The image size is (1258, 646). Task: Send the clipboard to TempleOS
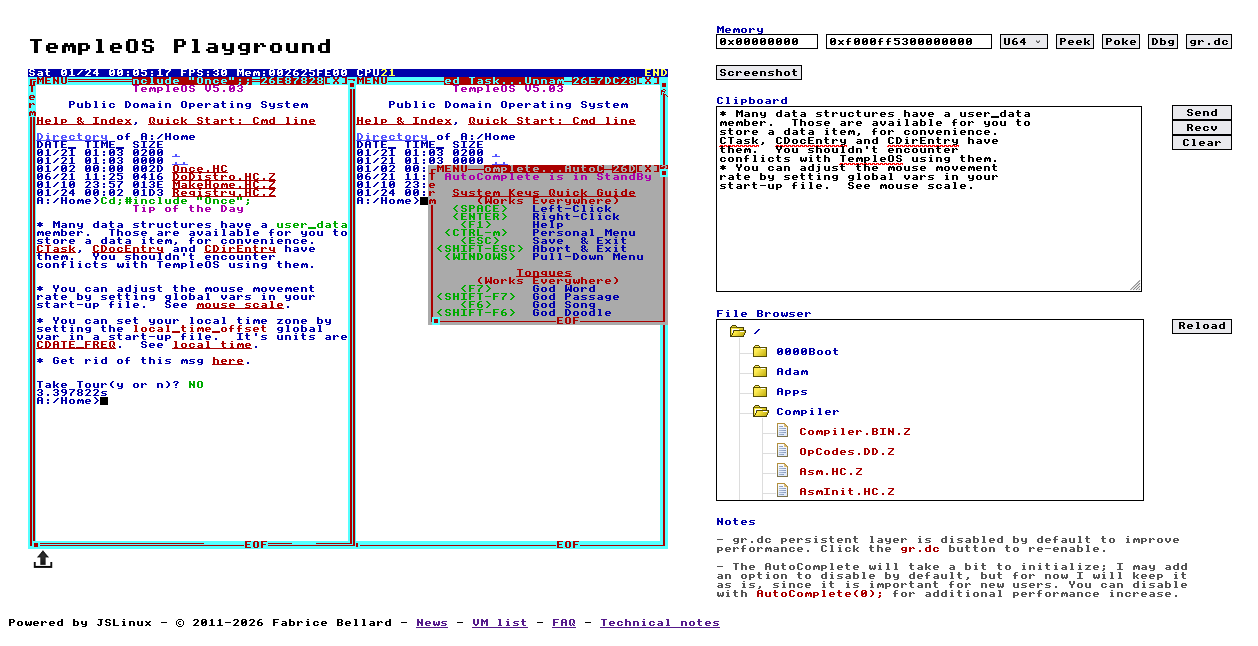coord(1202,113)
